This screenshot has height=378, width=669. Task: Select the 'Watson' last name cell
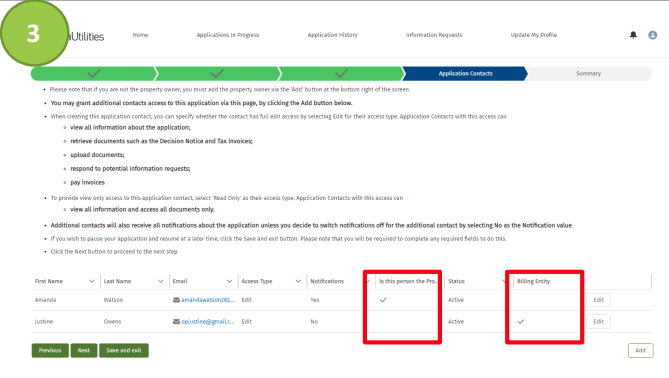coord(113,300)
